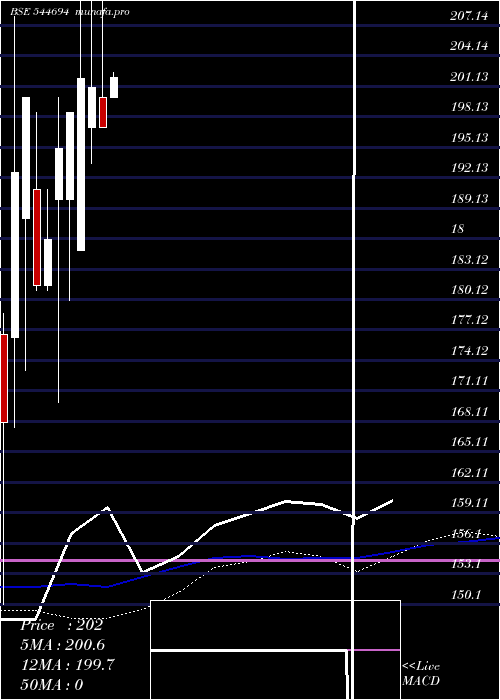The image size is (500, 700).
Task: Select the 165.11 price axis label
Action: click(x=469, y=442)
